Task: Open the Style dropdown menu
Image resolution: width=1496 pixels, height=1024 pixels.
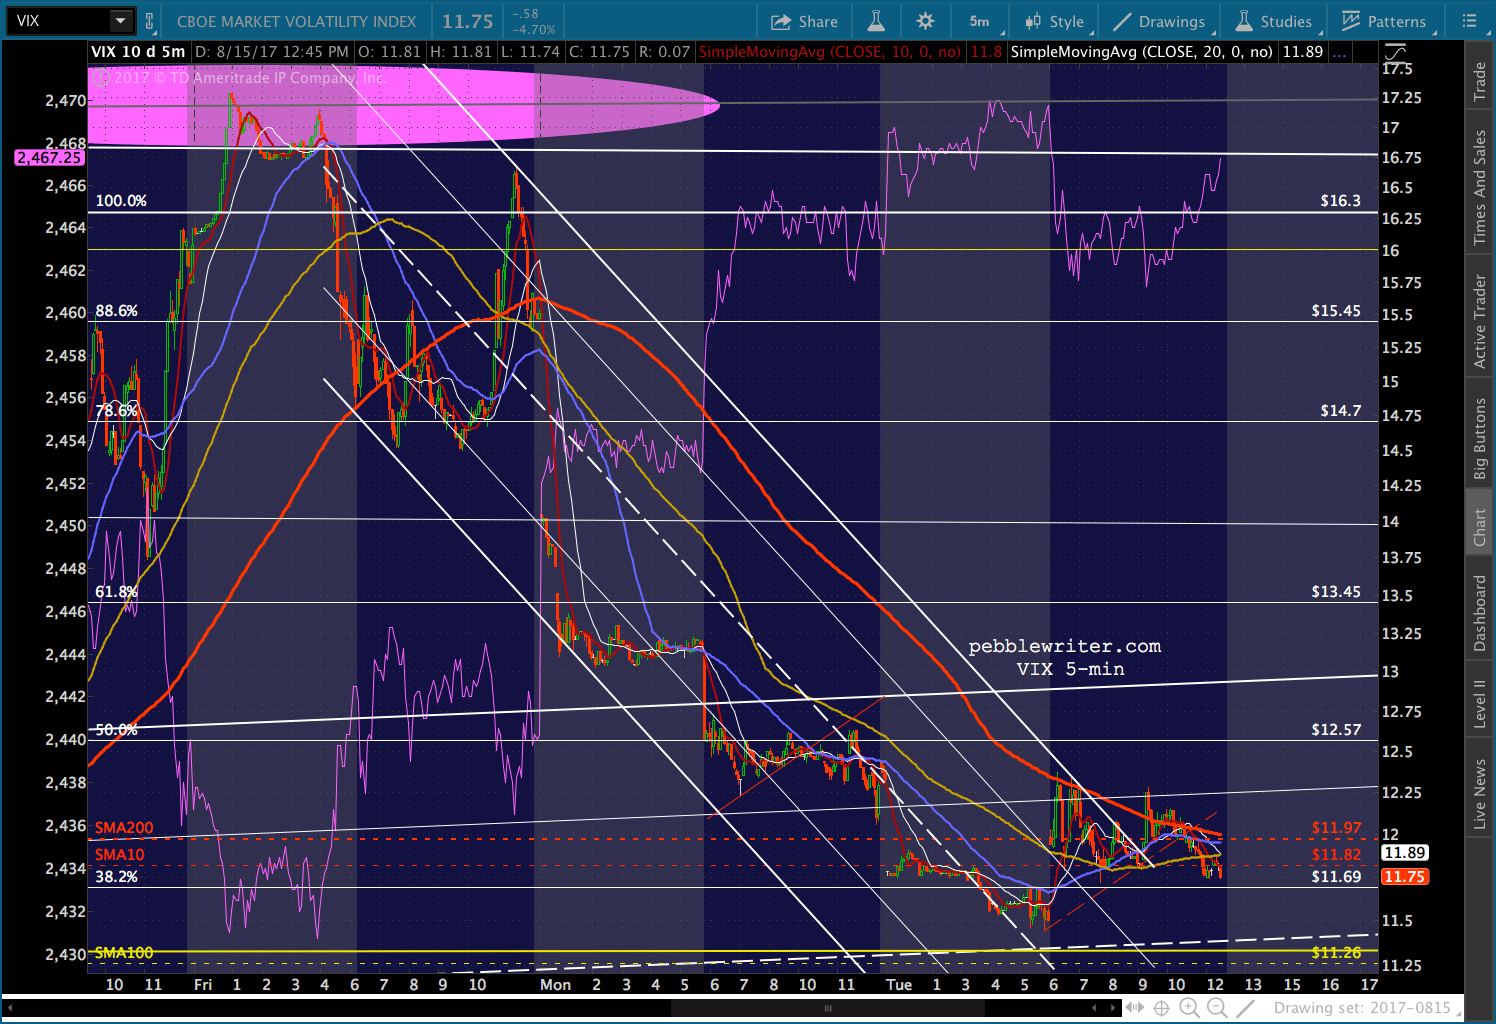Action: click(x=1055, y=21)
